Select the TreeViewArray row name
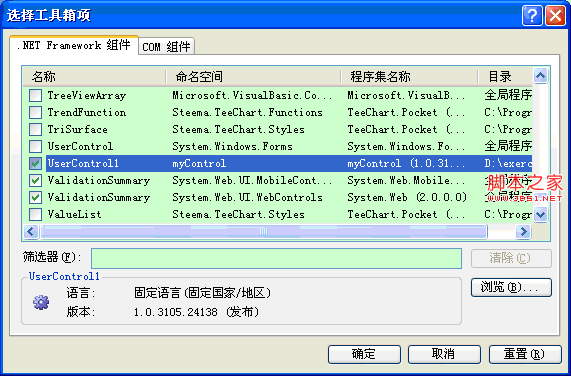The width and height of the screenshot is (571, 376). coord(87,95)
